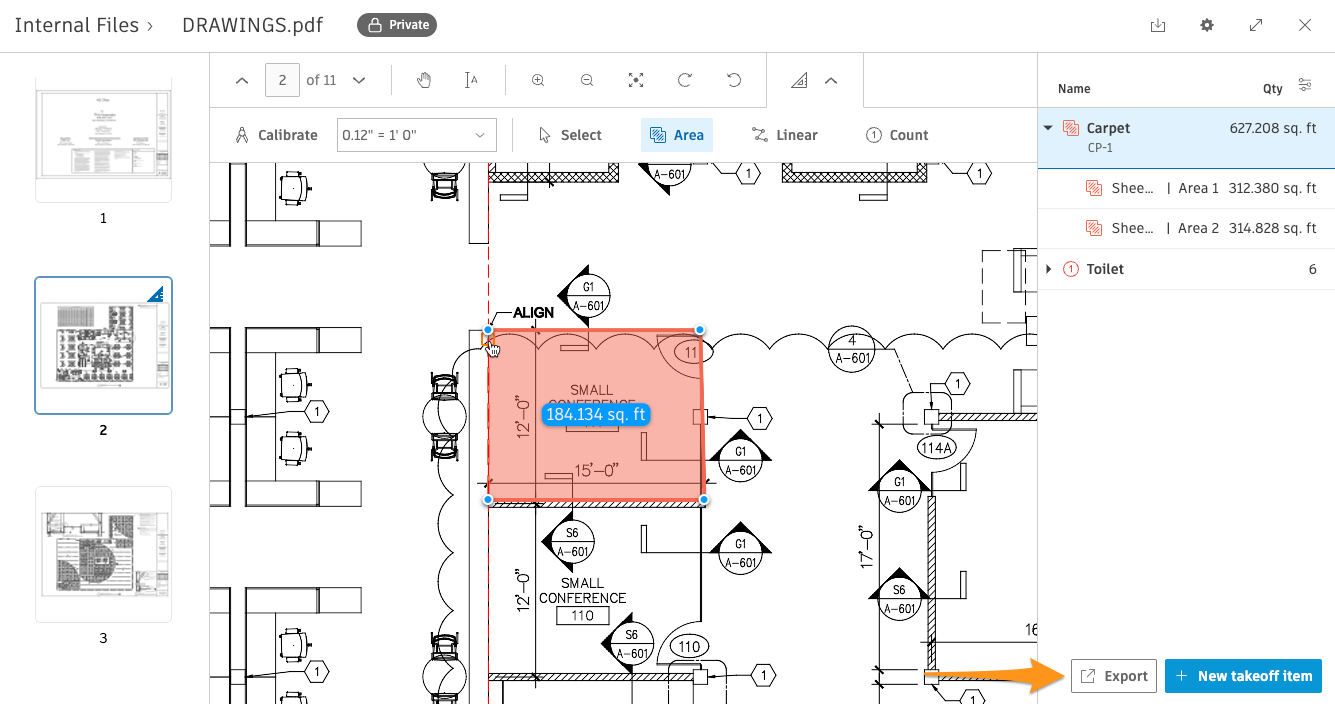
Task: Click the New takeoff item button
Action: [x=1244, y=676]
